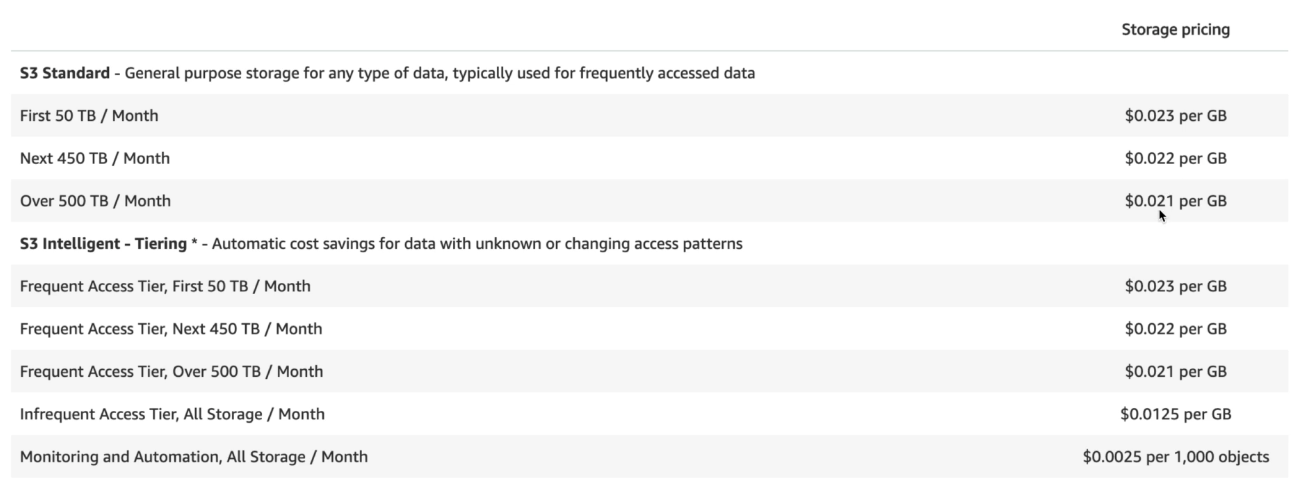Select the First 50 TB / Month row

[x=89, y=116]
